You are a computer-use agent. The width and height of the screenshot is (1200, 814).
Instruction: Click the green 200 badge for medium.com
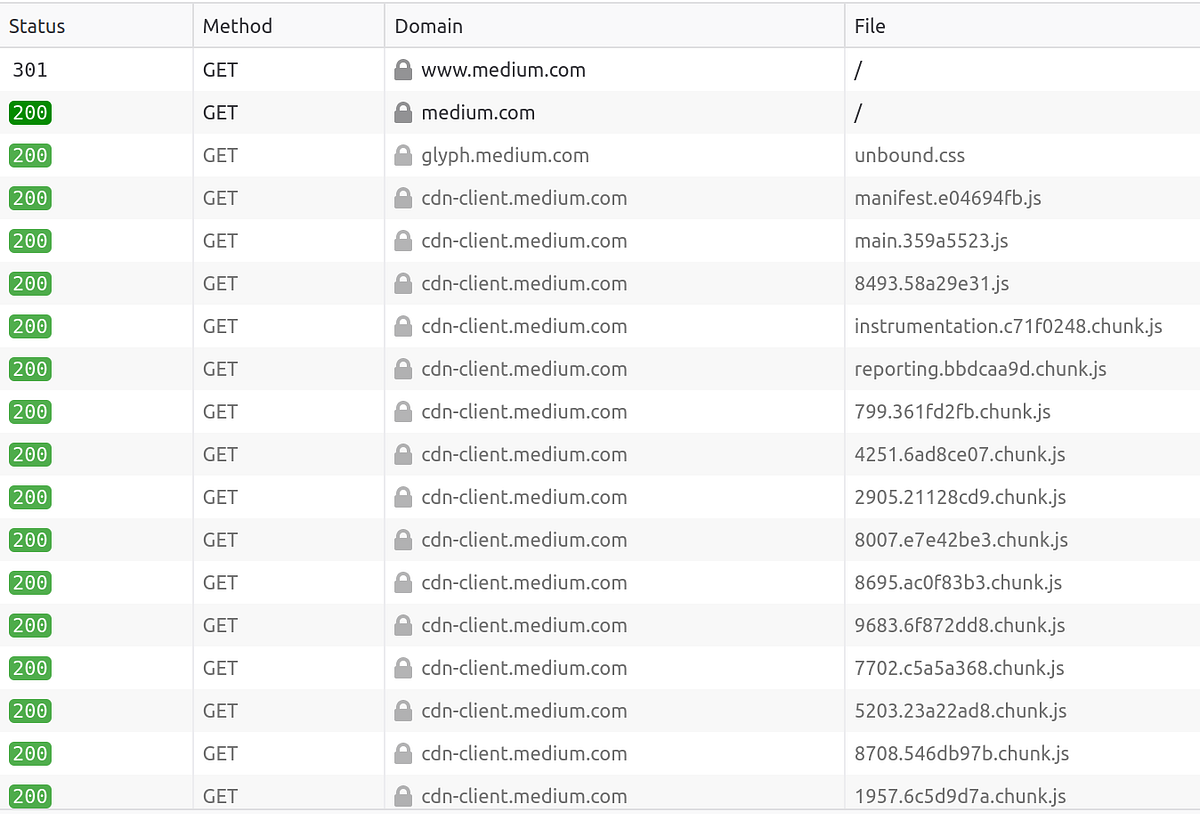pyautogui.click(x=29, y=112)
